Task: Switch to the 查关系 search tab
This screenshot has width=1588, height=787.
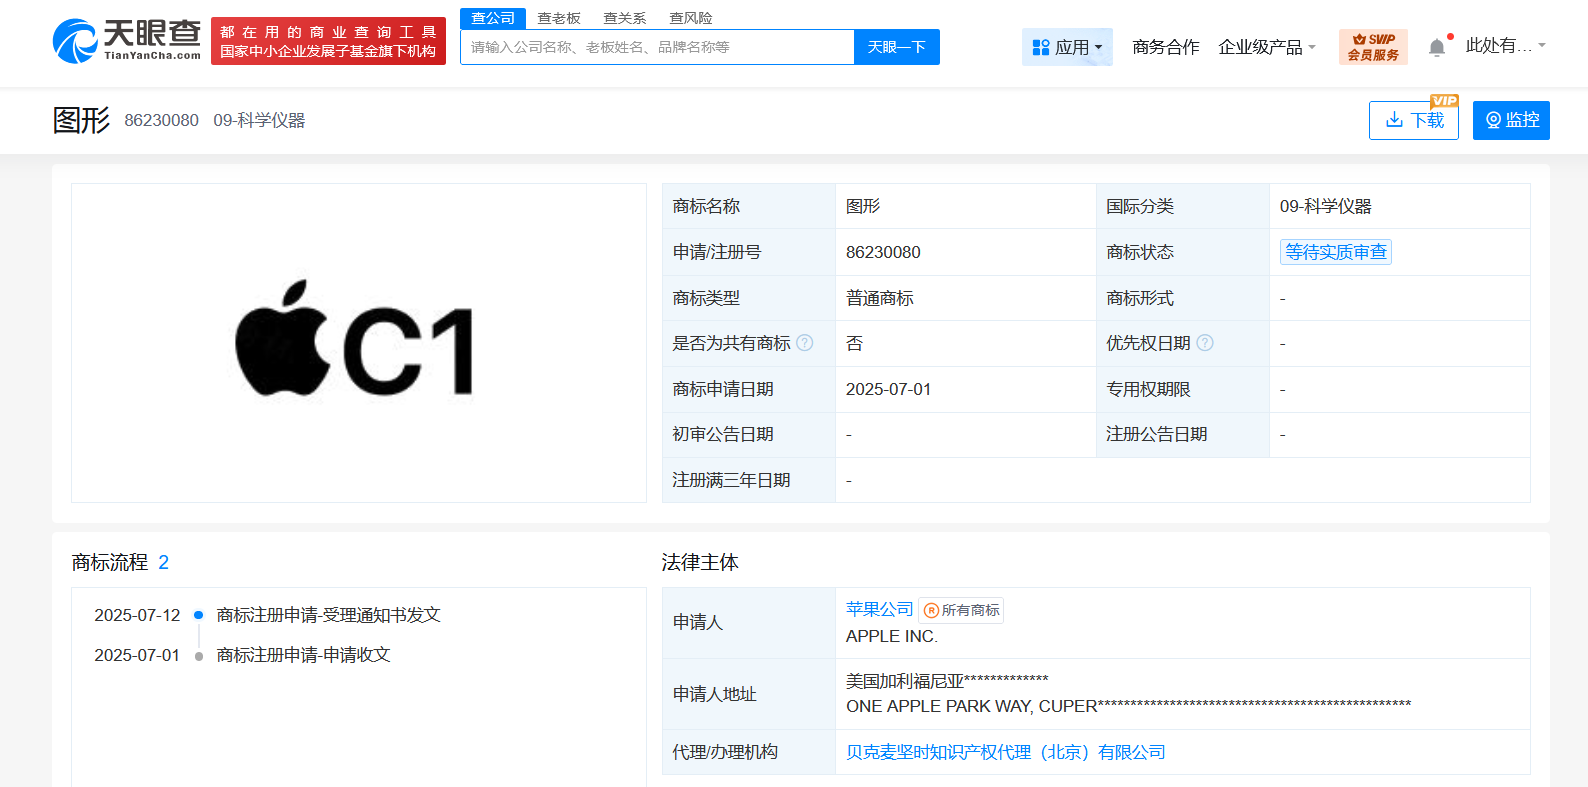Action: click(625, 18)
